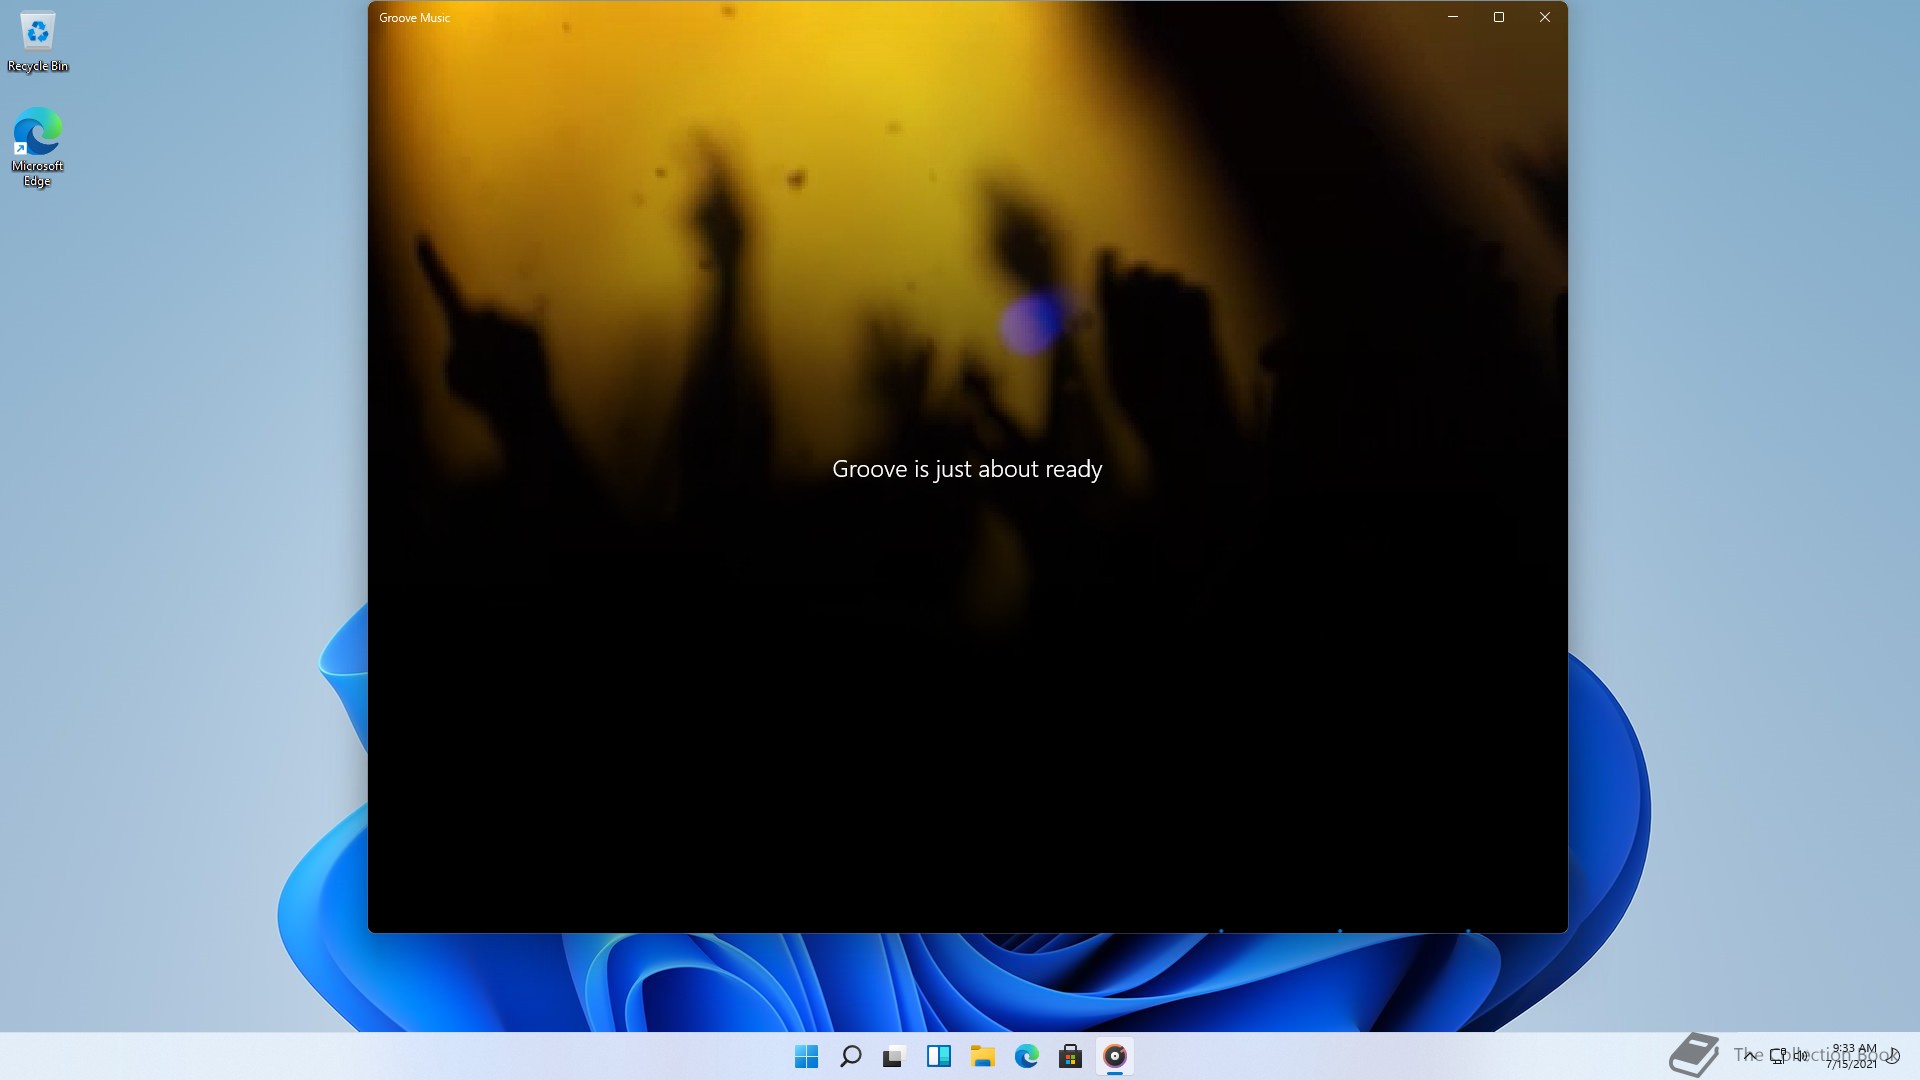Maximize the Groove Music window

pos(1499,17)
